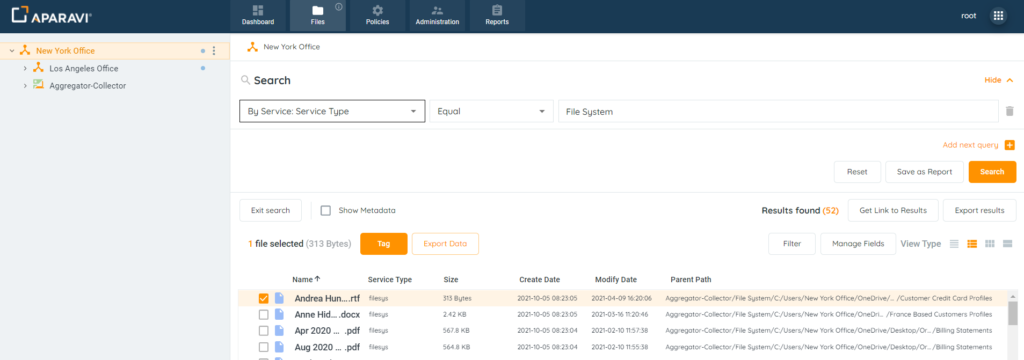Viewport: 1024px width, 360px height.
Task: Click the Los Angeles Office status dot
Action: (x=202, y=68)
